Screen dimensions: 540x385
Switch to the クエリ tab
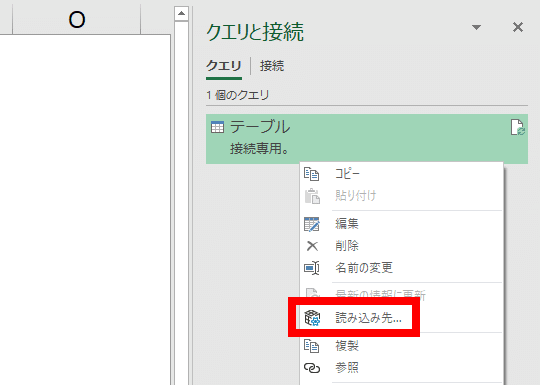click(224, 65)
